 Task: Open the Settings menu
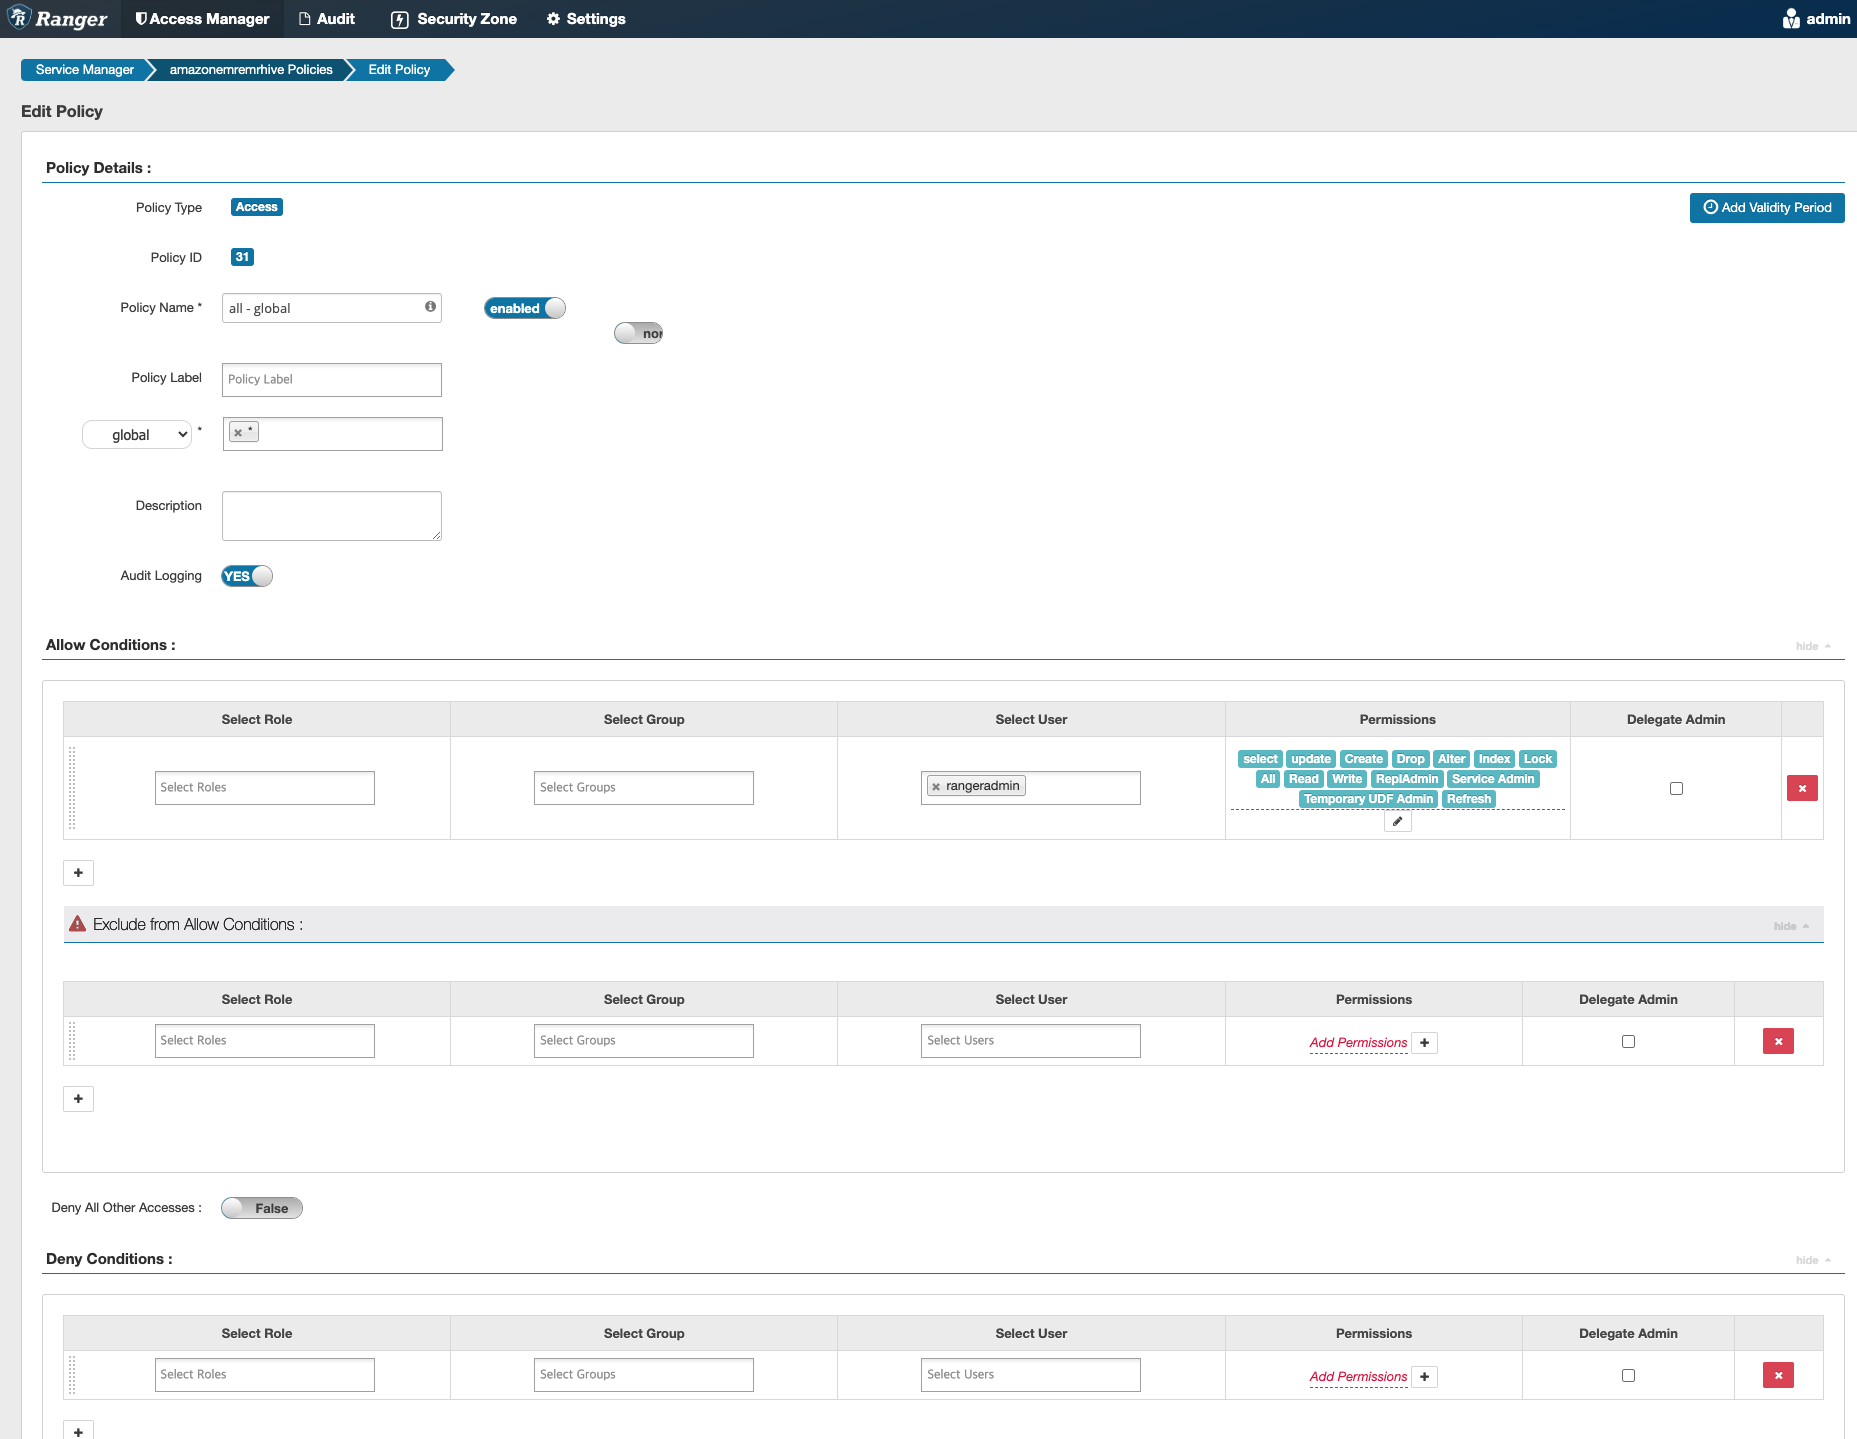tap(586, 19)
